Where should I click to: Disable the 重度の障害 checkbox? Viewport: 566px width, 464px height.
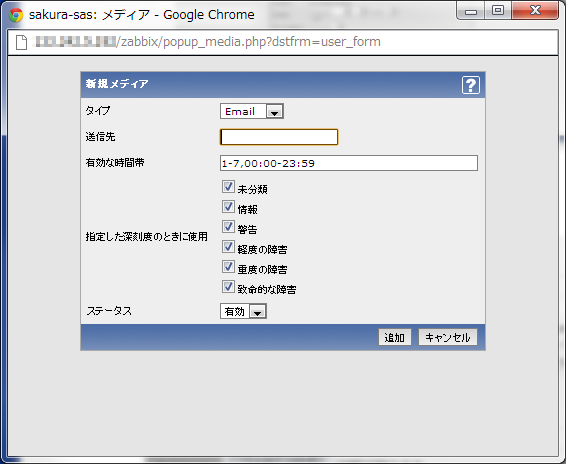tap(228, 267)
